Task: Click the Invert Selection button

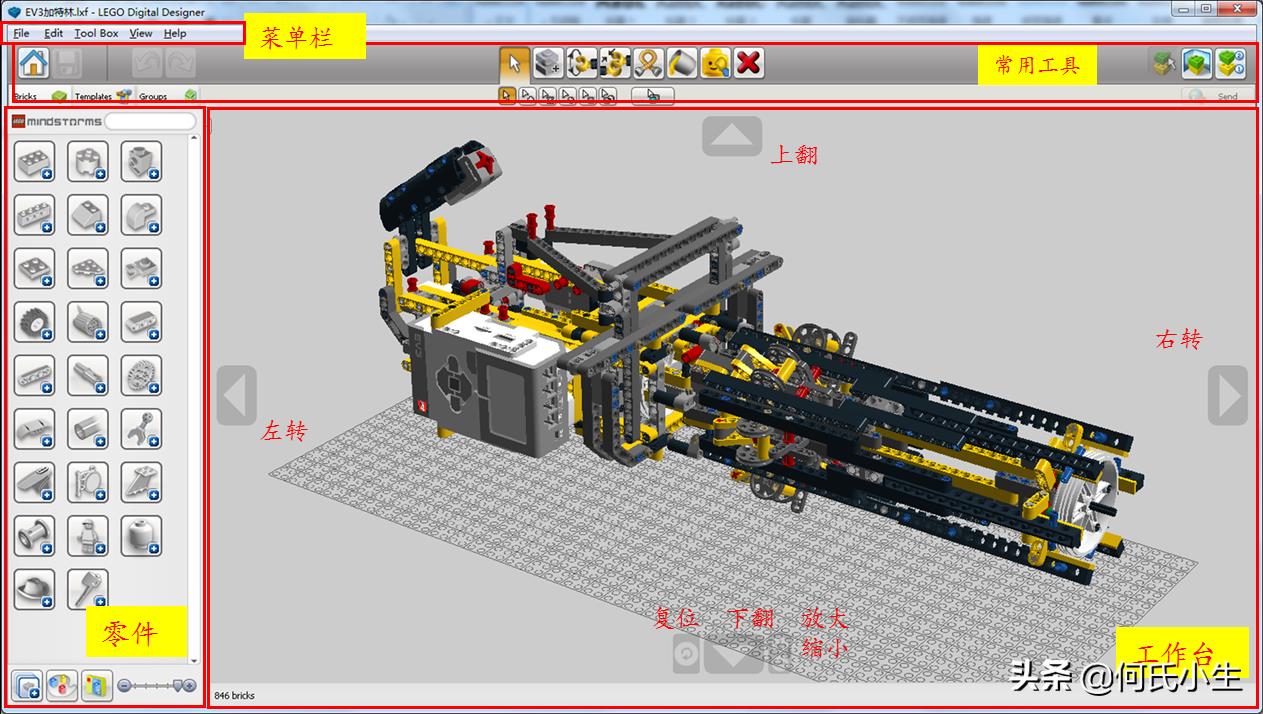Action: (653, 96)
